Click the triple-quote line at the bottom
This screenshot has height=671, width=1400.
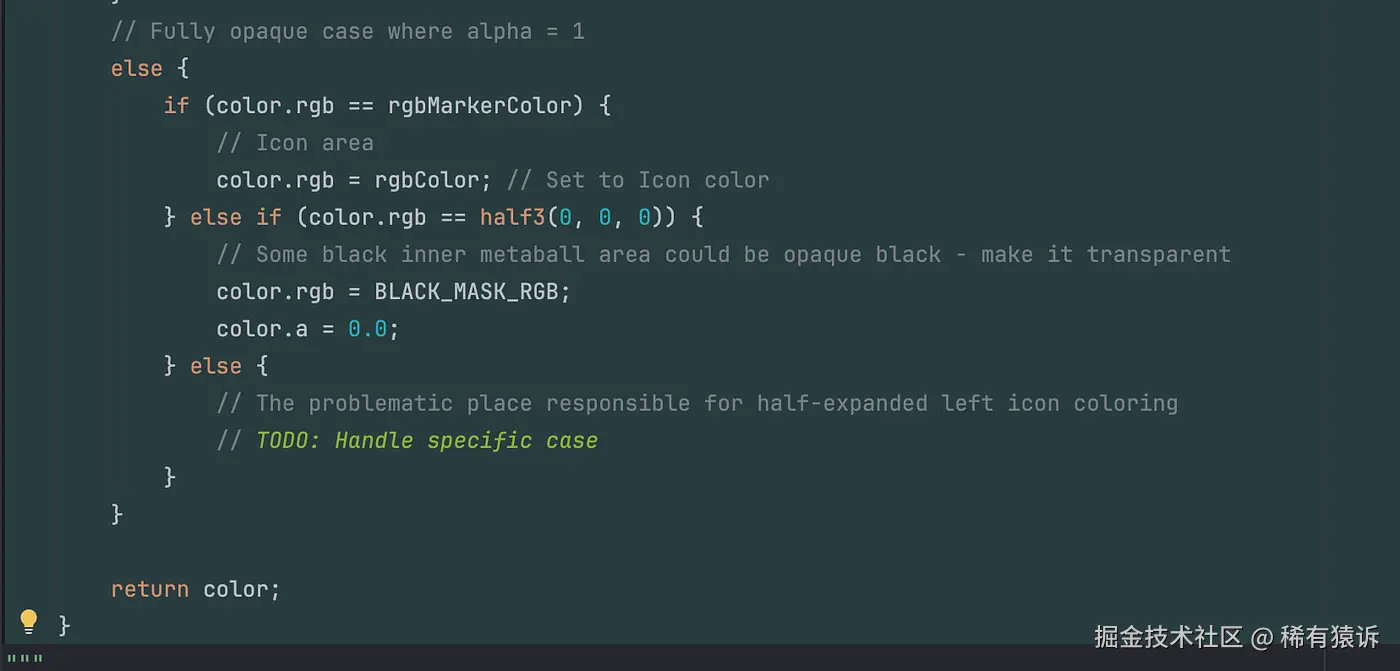pos(25,660)
